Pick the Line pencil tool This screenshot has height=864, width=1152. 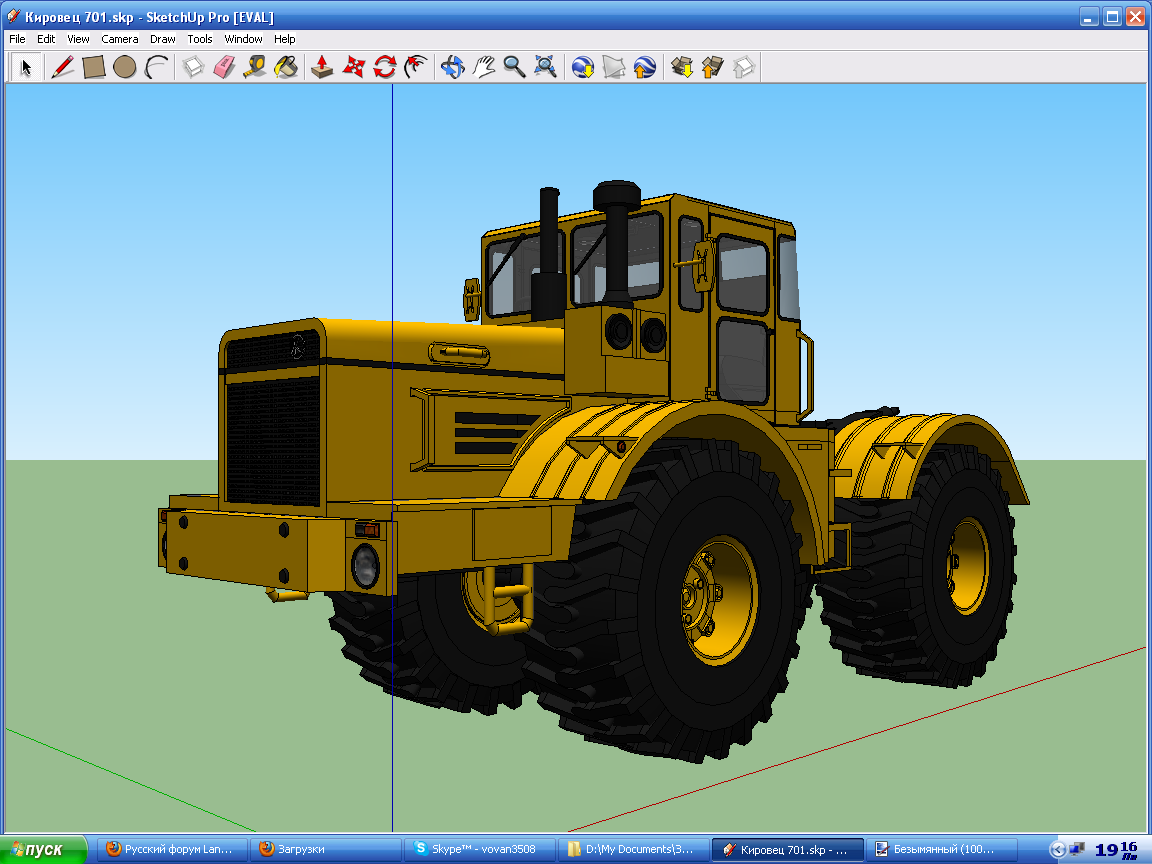tap(62, 68)
